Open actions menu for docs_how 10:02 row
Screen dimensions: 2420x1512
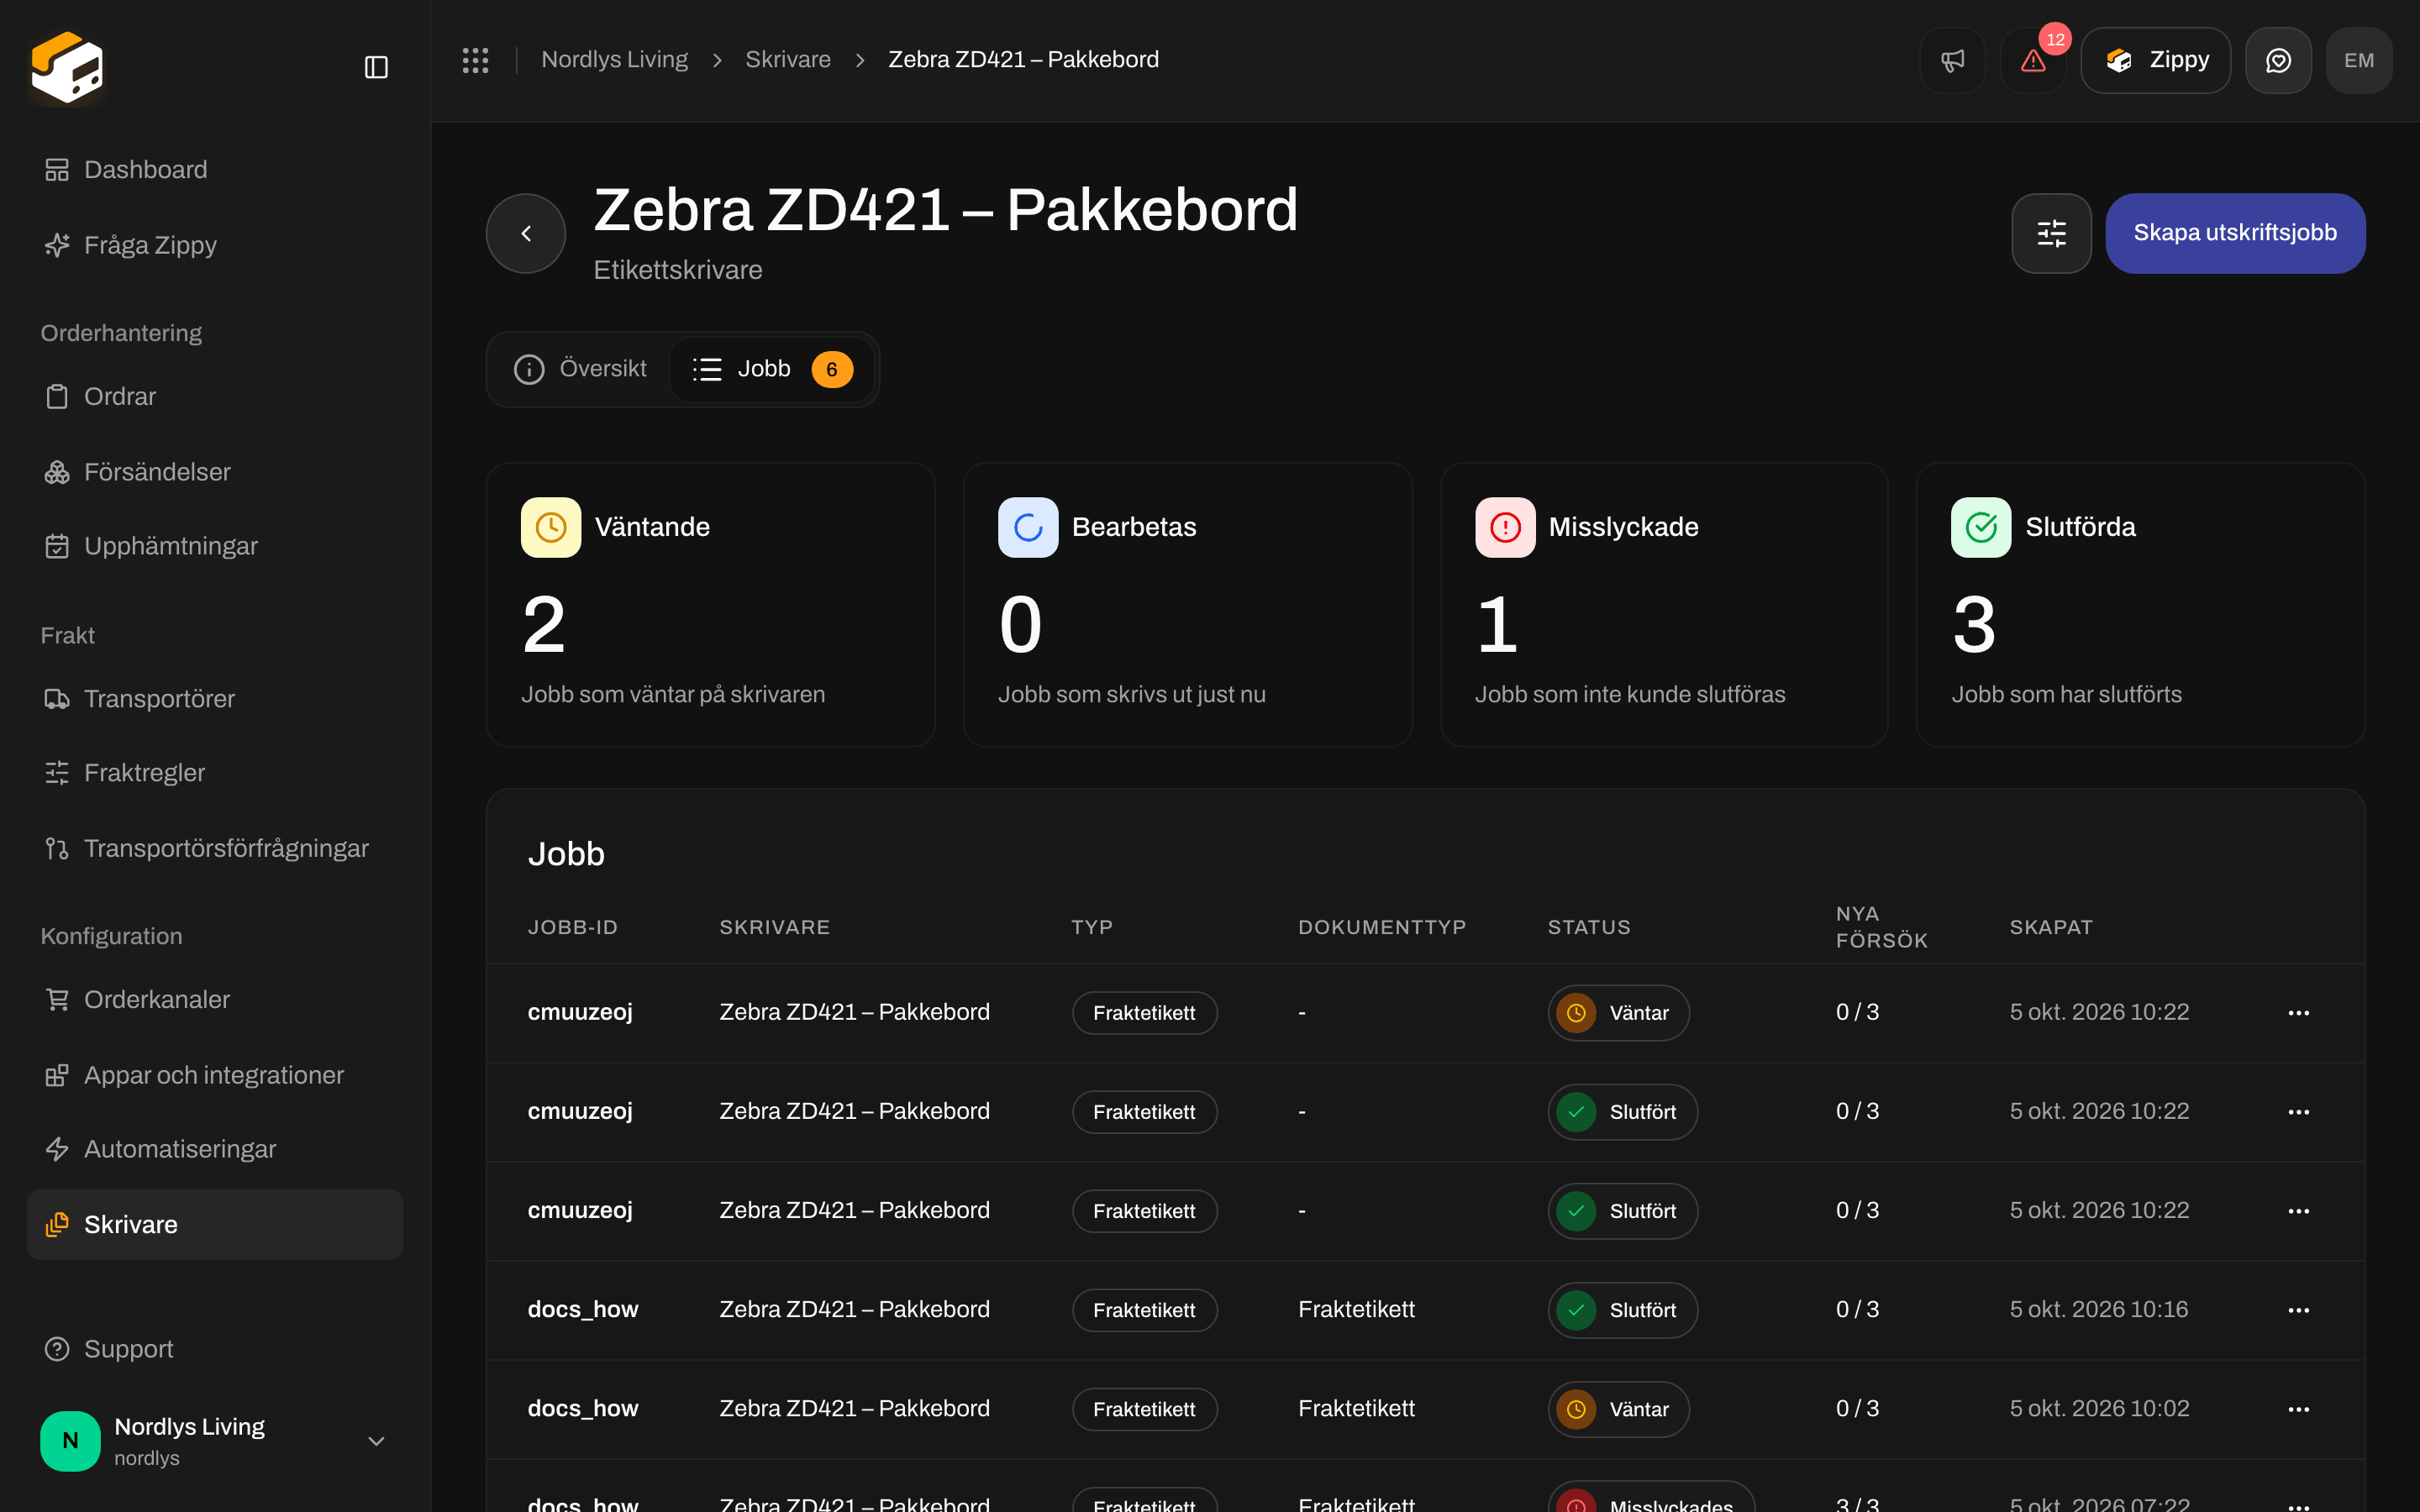coord(2298,1409)
